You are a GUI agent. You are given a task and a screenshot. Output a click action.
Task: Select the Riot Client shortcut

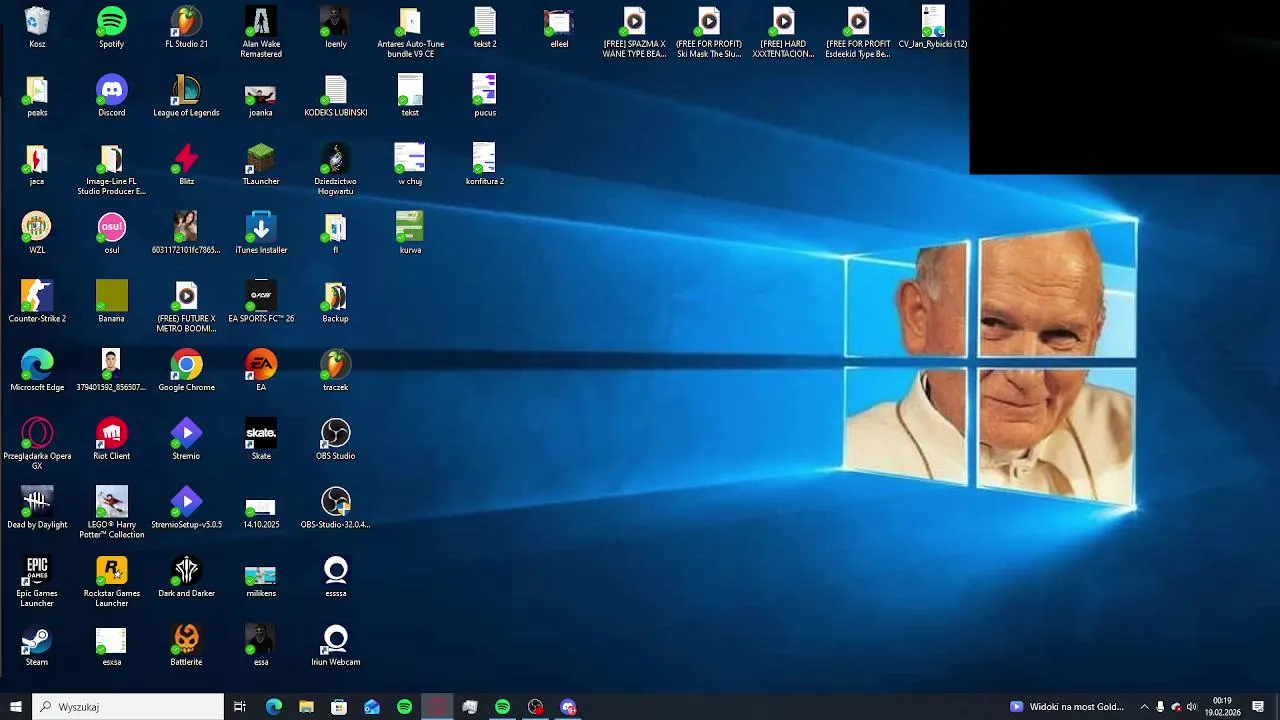pyautogui.click(x=111, y=439)
